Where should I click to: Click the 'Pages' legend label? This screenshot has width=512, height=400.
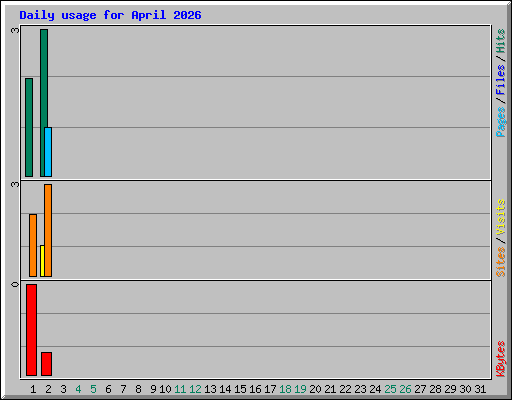point(500,122)
